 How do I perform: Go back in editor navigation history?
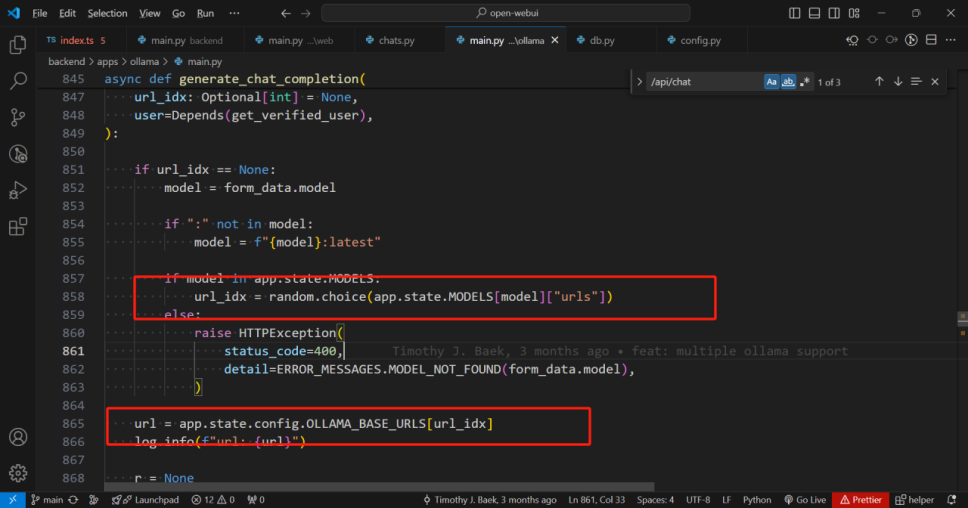[285, 13]
